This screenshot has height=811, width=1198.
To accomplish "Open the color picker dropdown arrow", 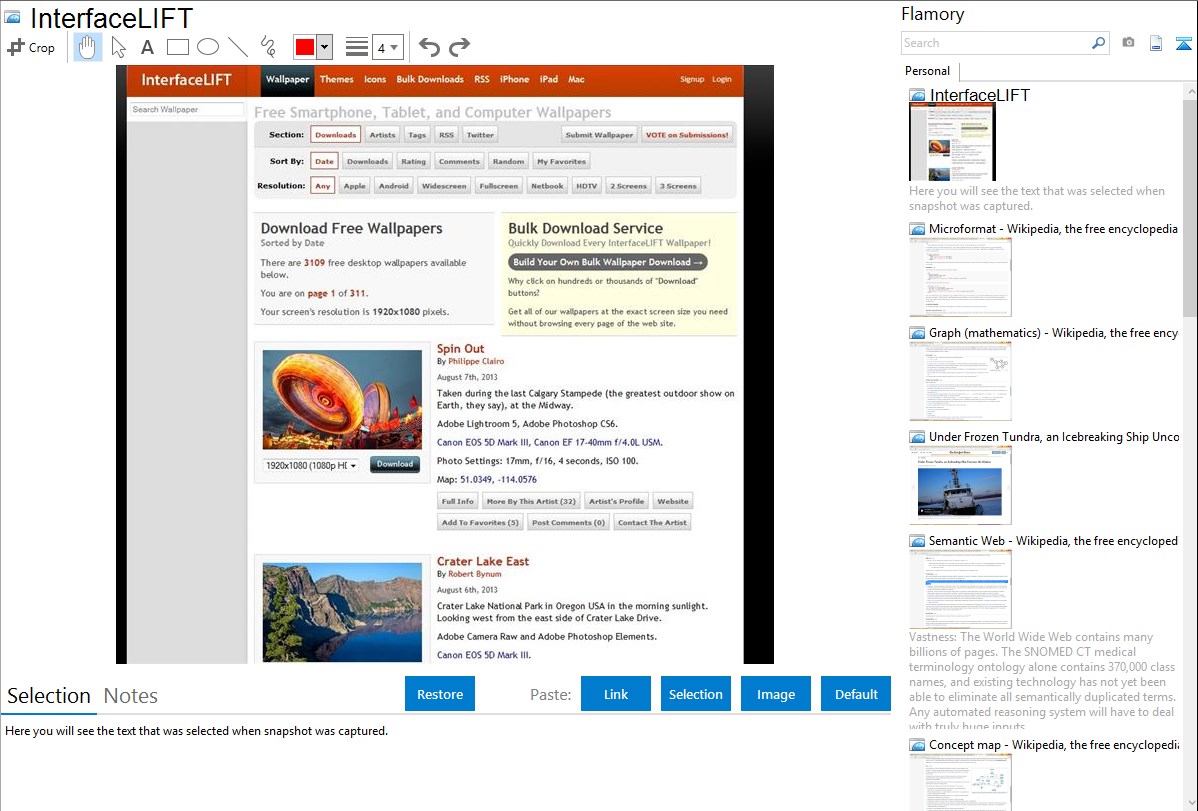I will pyautogui.click(x=324, y=47).
